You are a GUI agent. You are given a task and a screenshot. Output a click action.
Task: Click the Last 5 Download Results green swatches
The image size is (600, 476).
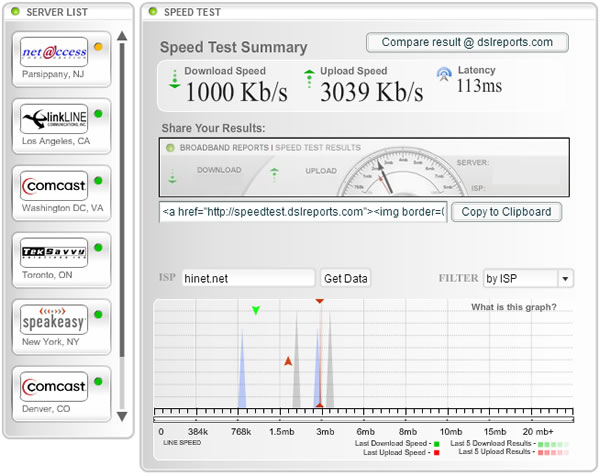(553, 444)
